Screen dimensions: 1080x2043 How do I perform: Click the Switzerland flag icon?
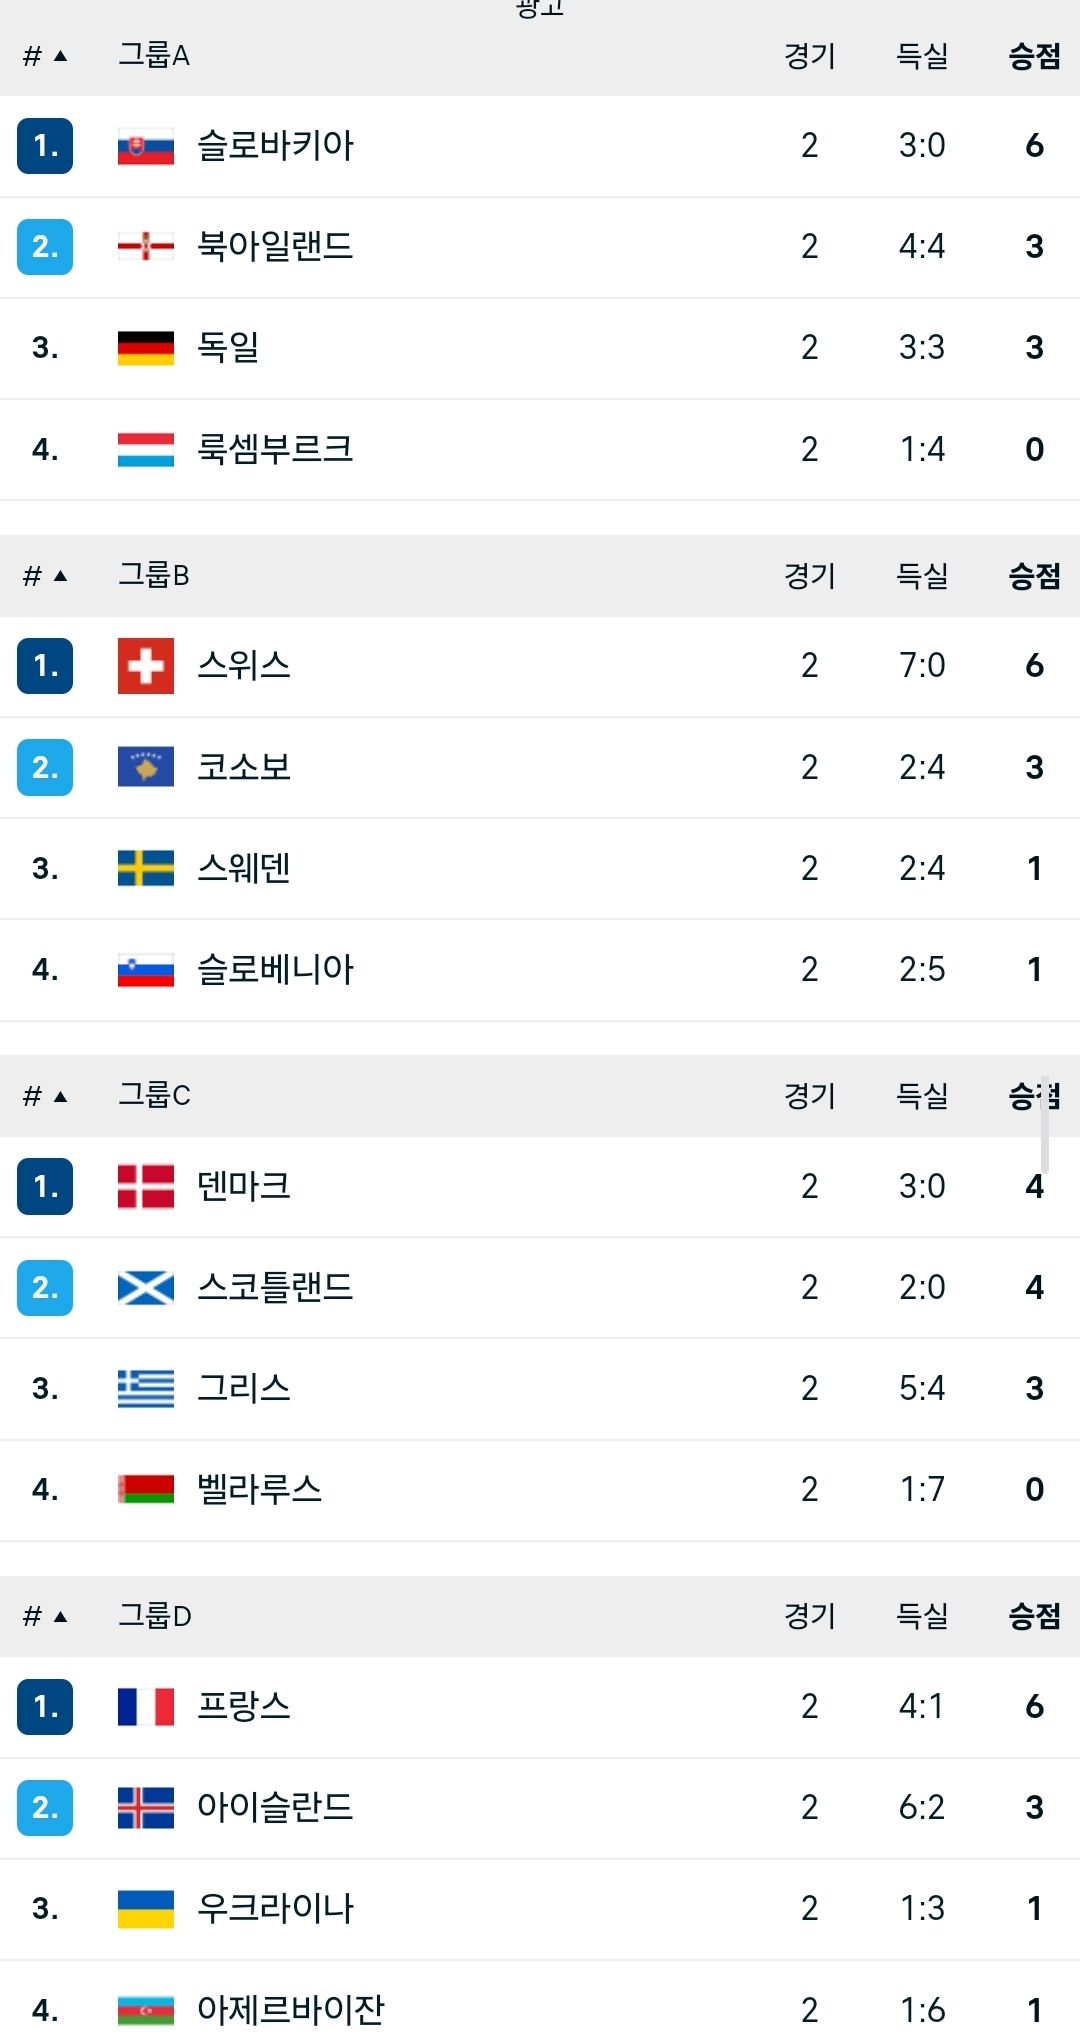(145, 666)
